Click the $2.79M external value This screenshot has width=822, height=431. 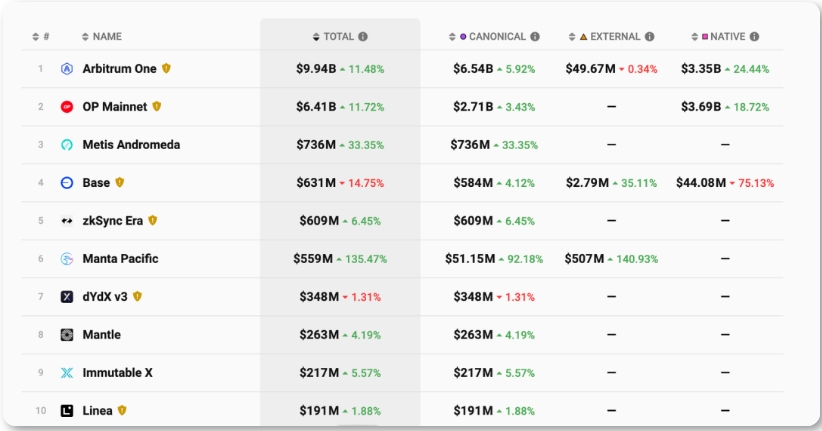[587, 183]
